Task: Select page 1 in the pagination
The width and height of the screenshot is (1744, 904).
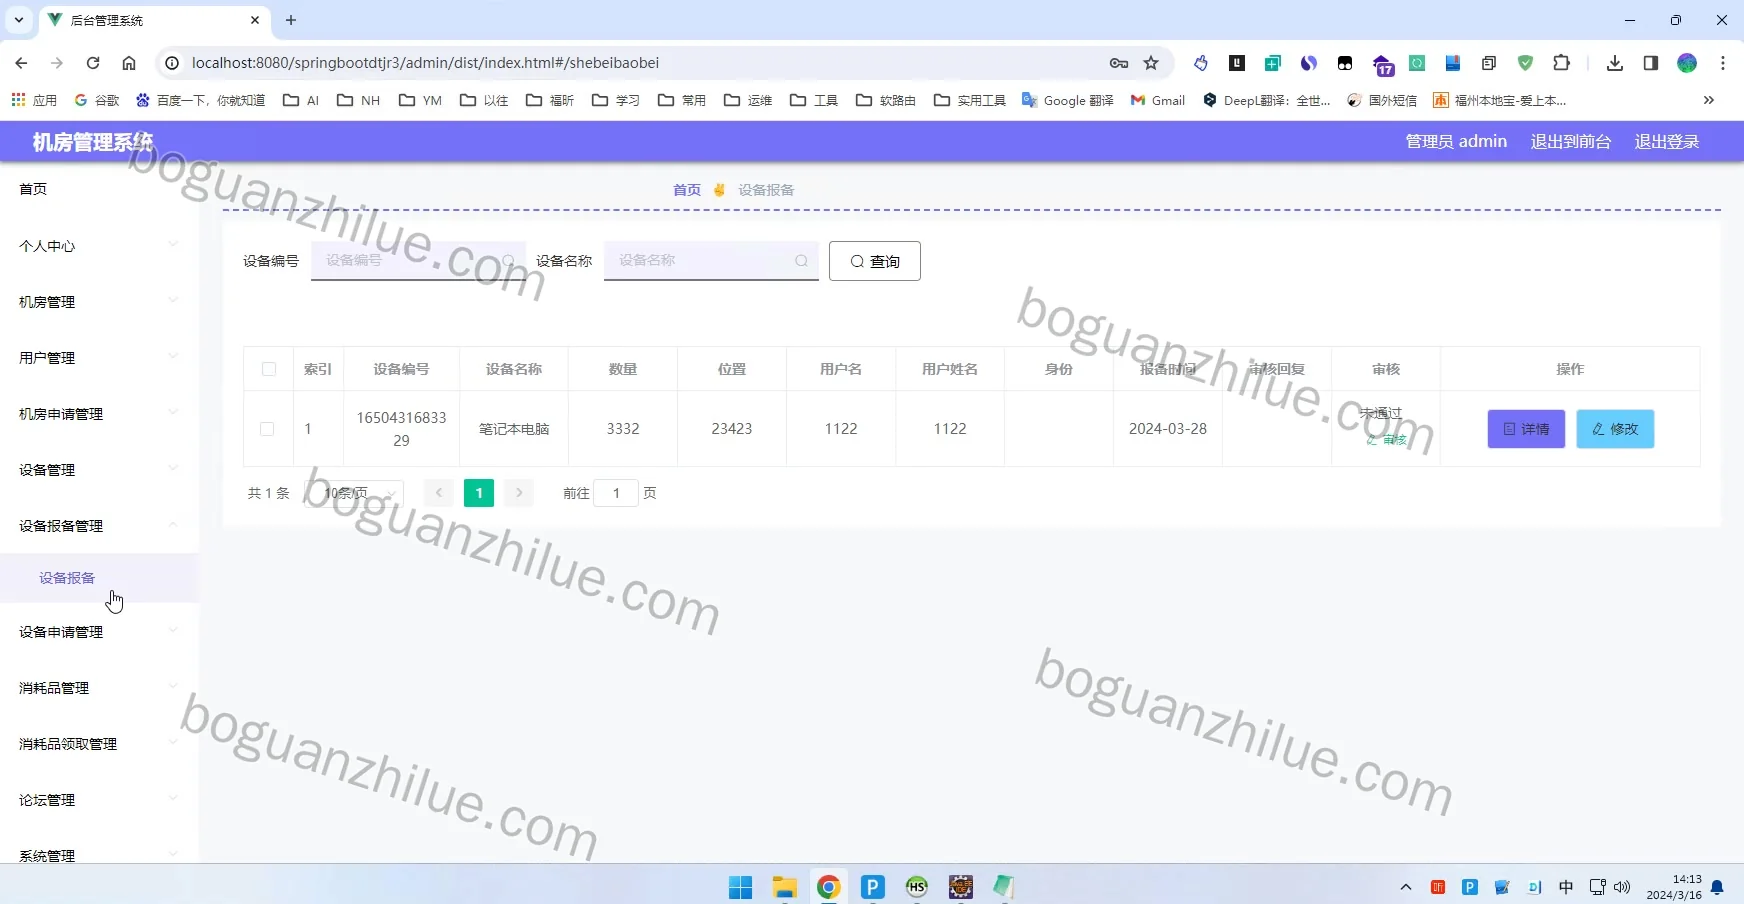Action: coord(479,493)
